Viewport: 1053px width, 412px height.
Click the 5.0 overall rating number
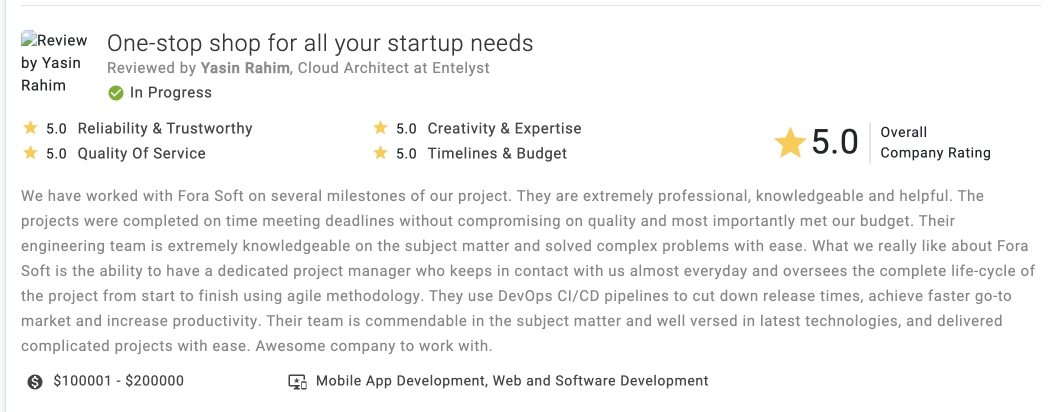pyautogui.click(x=835, y=142)
